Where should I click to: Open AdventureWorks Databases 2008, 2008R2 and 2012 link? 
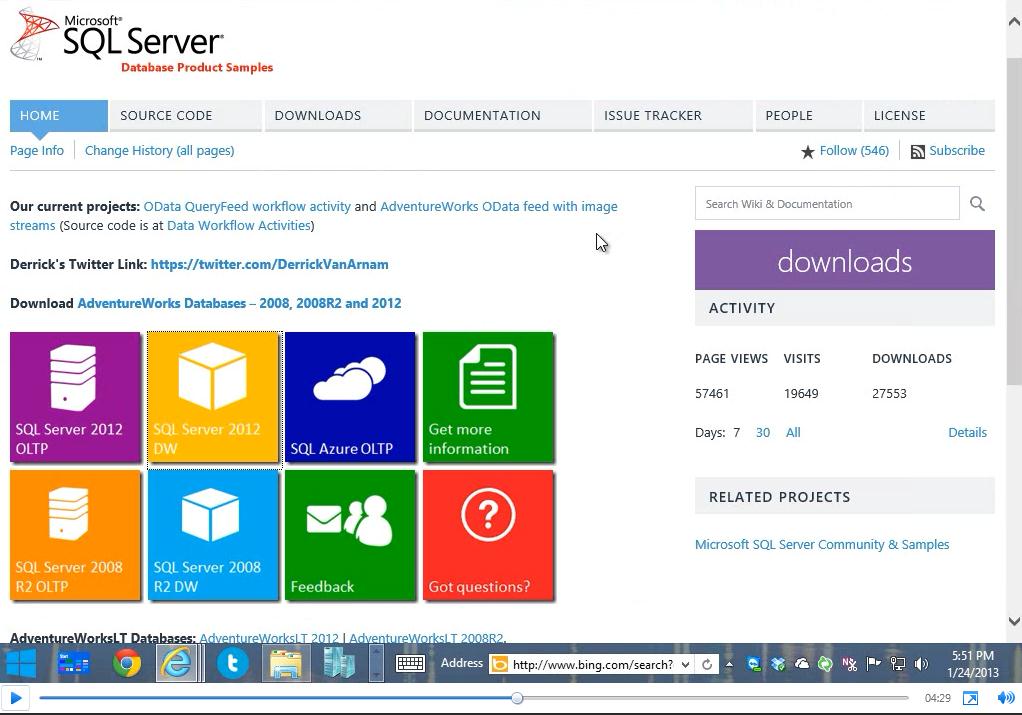click(239, 303)
